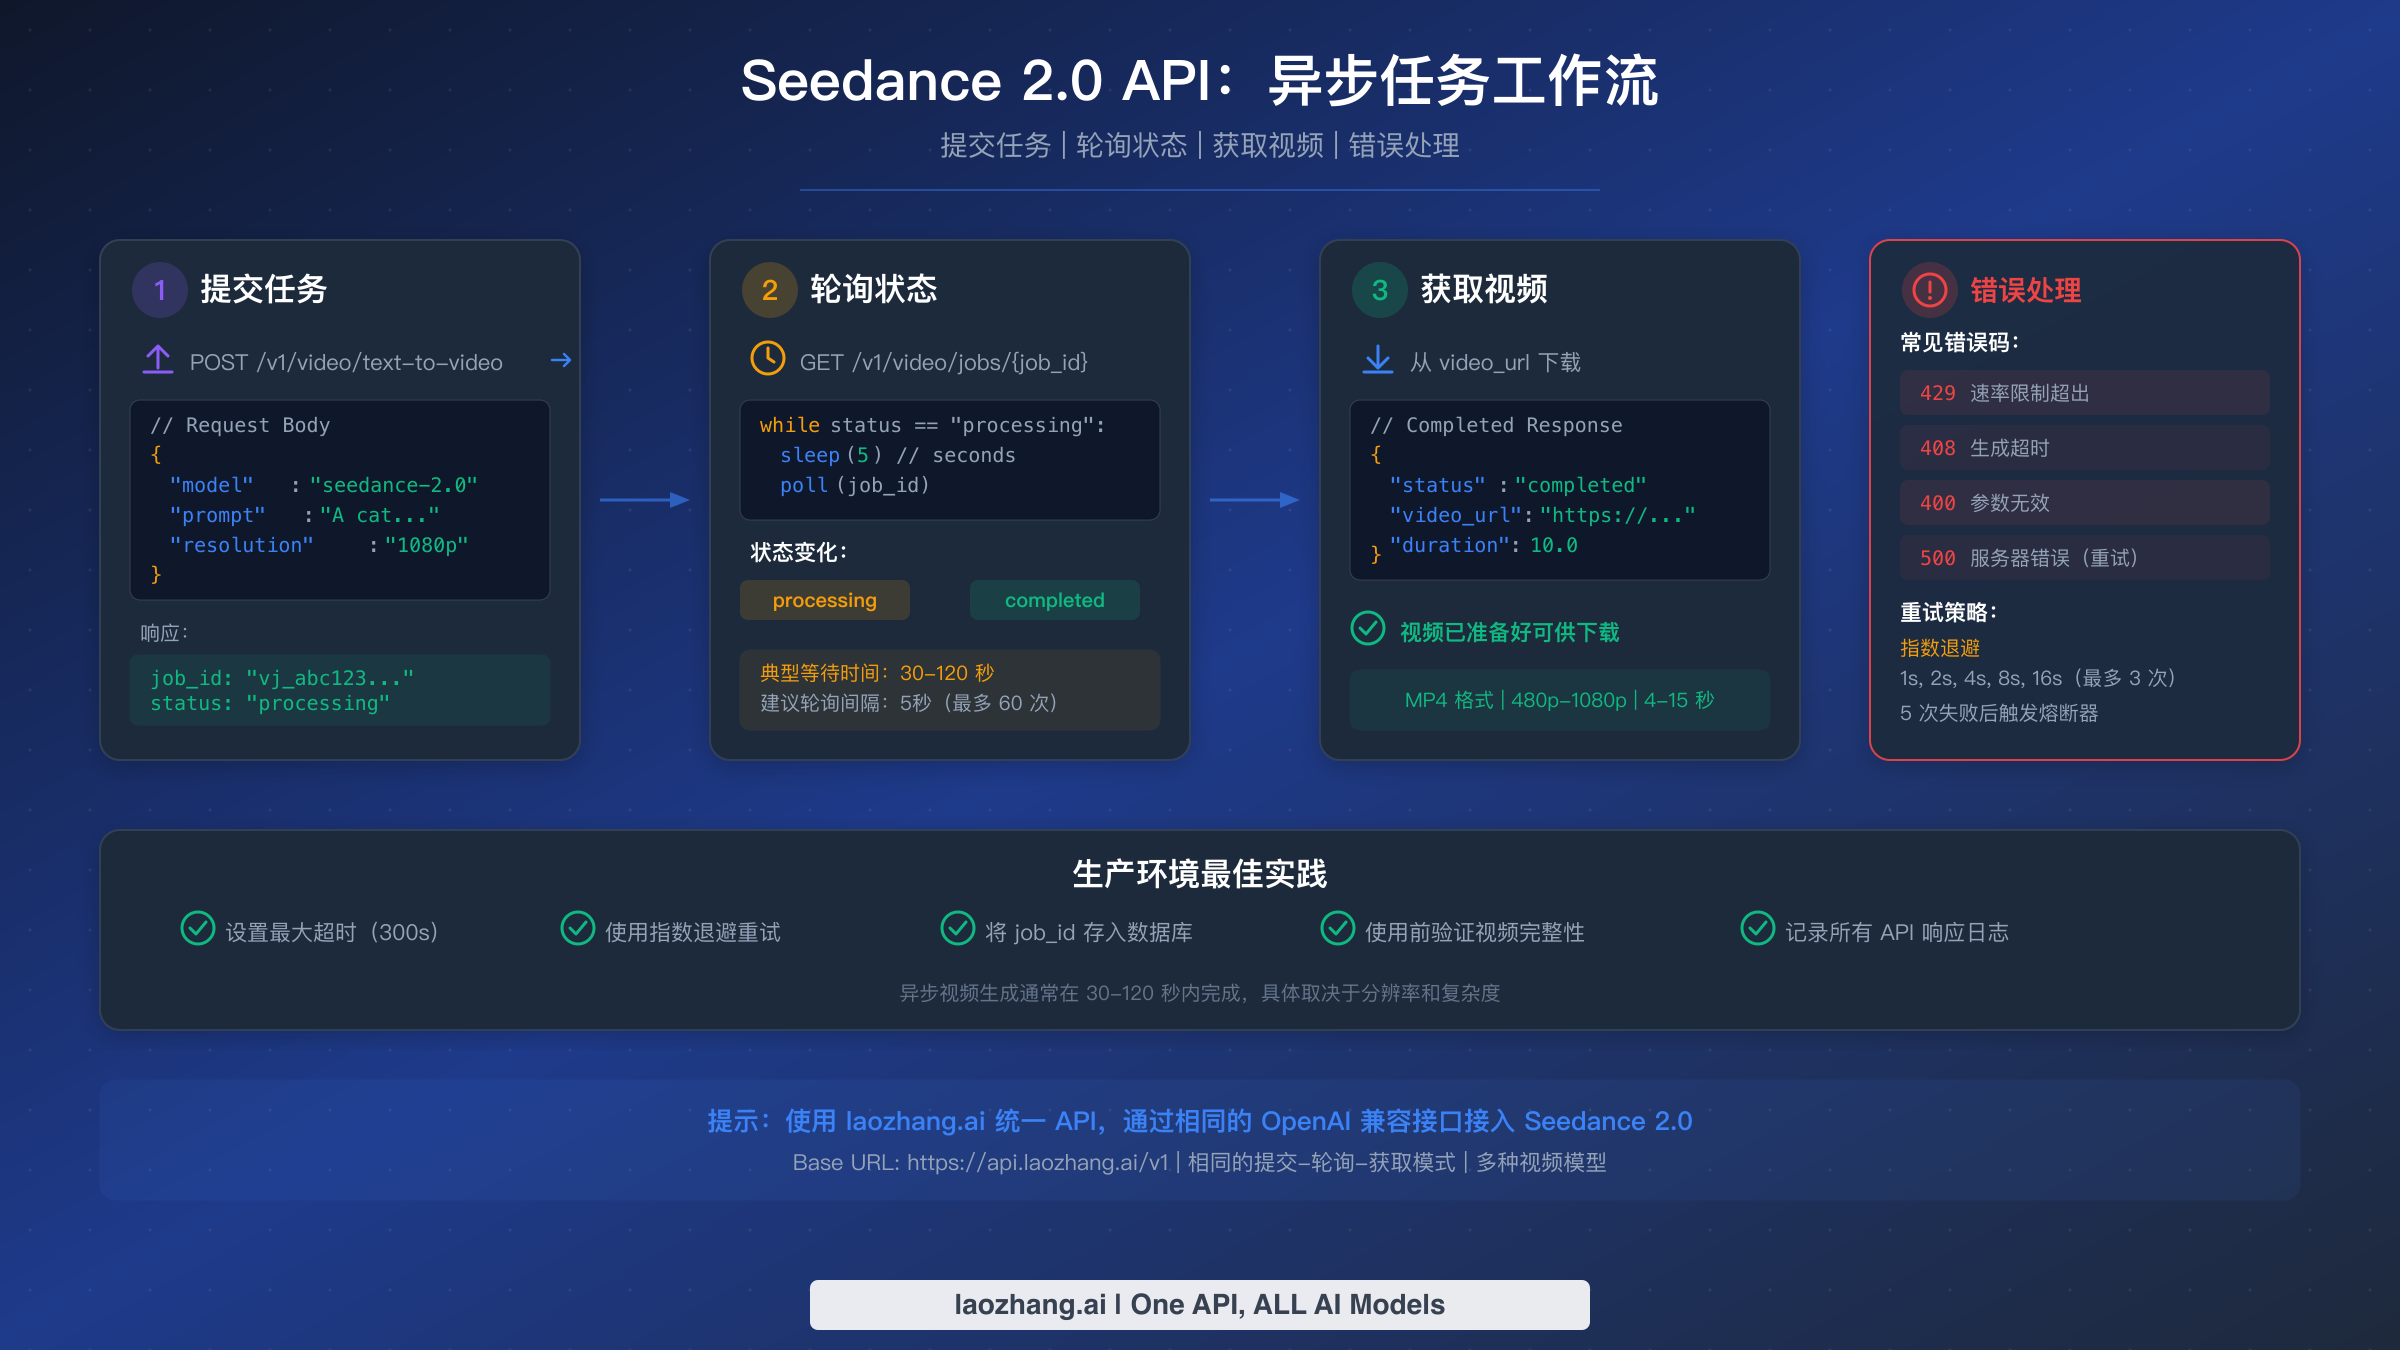Screen dimensions: 2400x1350
Task: Click the upload icon beside POST /v1/video/text-to-video
Action: 159,360
